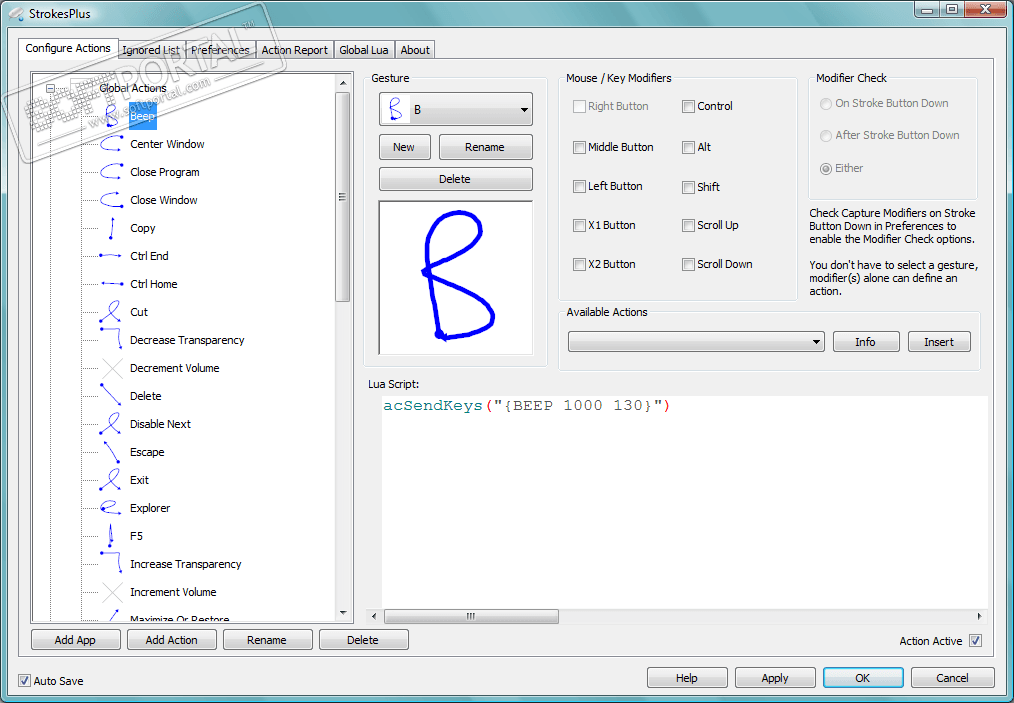This screenshot has height=703, width=1014.
Task: Click the Increase Transparency gesture icon
Action: pos(111,561)
